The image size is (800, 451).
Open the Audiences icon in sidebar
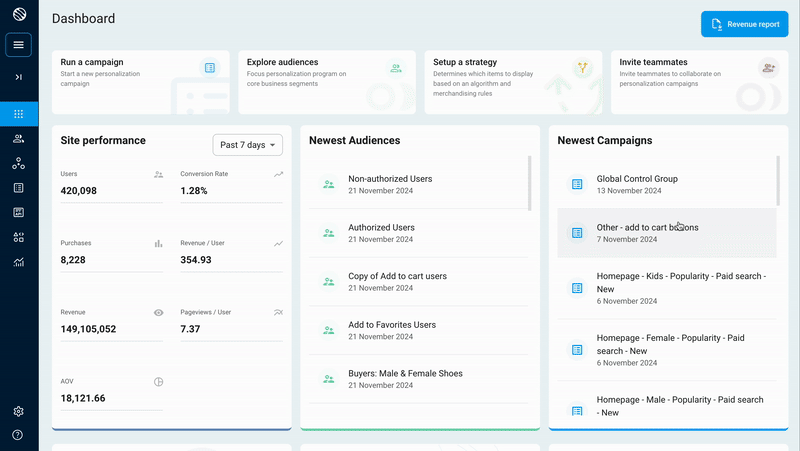click(x=19, y=139)
